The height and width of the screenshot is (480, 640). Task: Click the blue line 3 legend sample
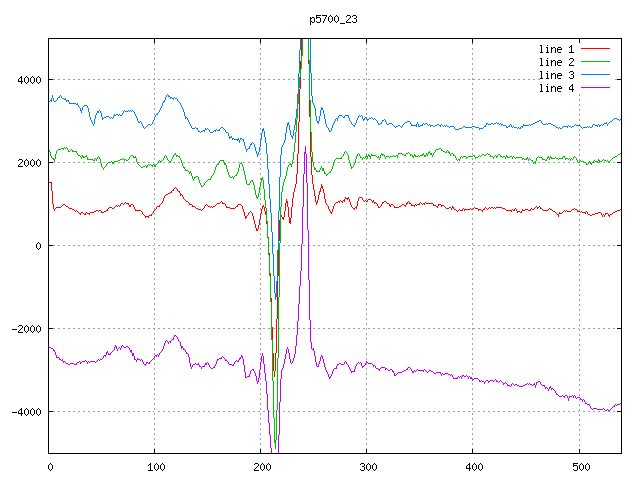595,75
